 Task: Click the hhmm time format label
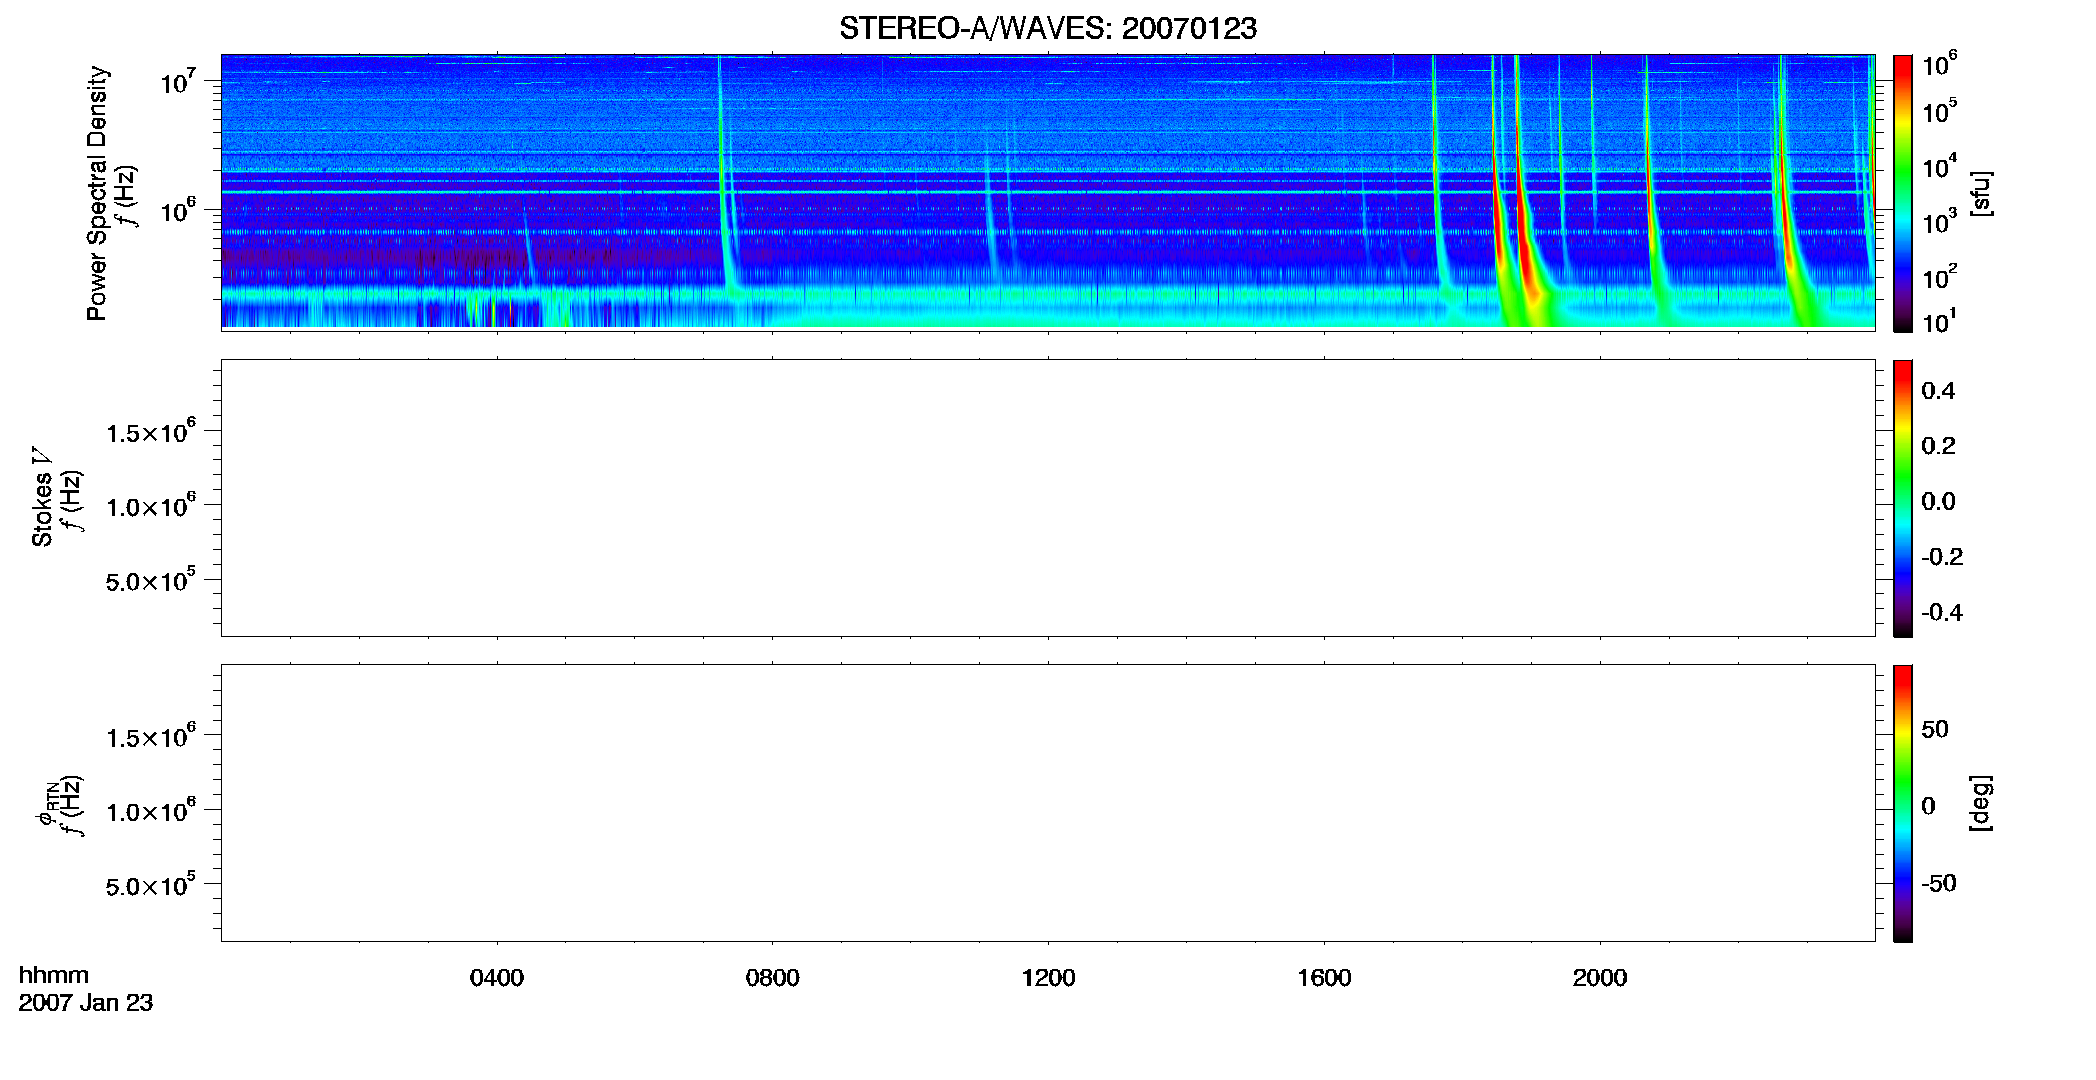click(54, 975)
